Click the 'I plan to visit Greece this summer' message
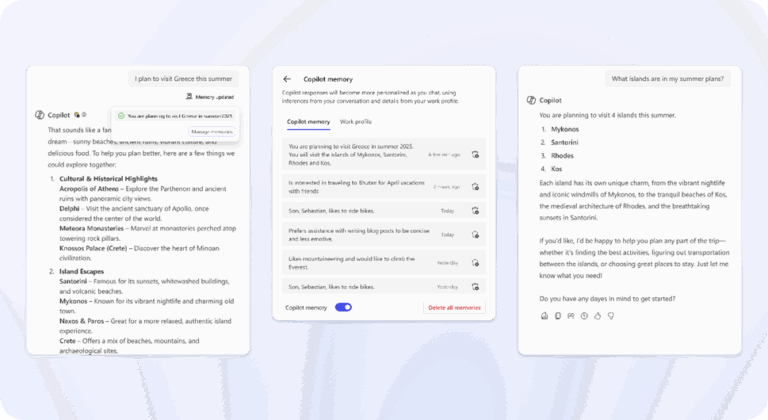768x420 pixels. (184, 79)
